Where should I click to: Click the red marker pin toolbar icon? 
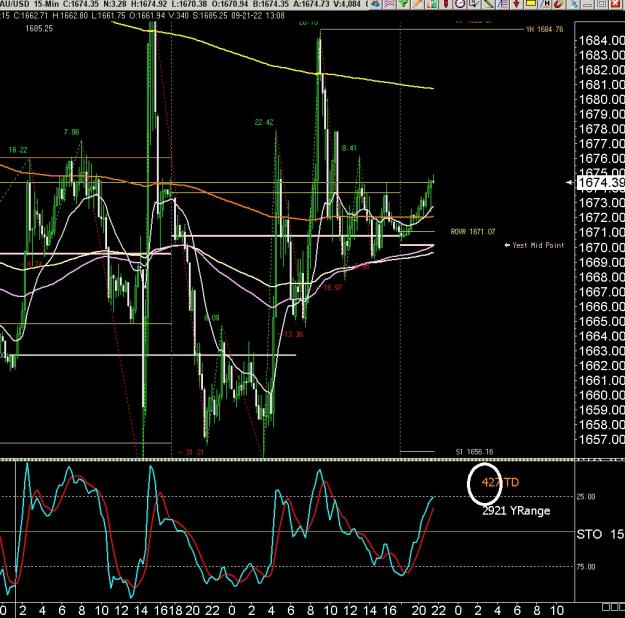pyautogui.click(x=446, y=4)
